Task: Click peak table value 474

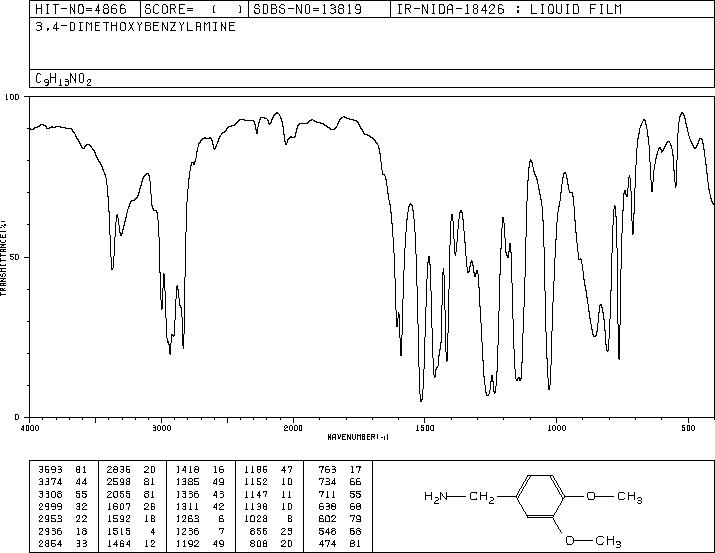Action: pyautogui.click(x=327, y=544)
